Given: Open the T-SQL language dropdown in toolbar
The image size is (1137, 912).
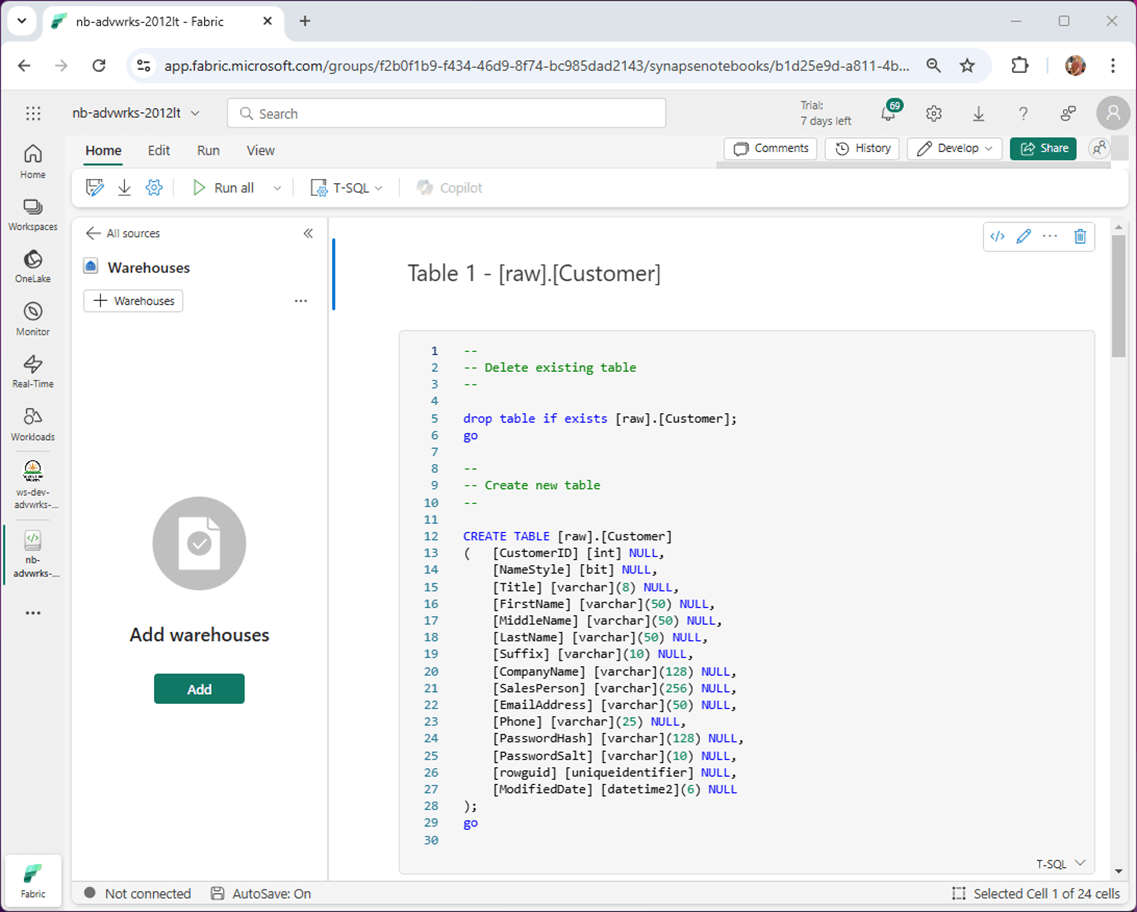Looking at the screenshot, I should click(x=347, y=188).
